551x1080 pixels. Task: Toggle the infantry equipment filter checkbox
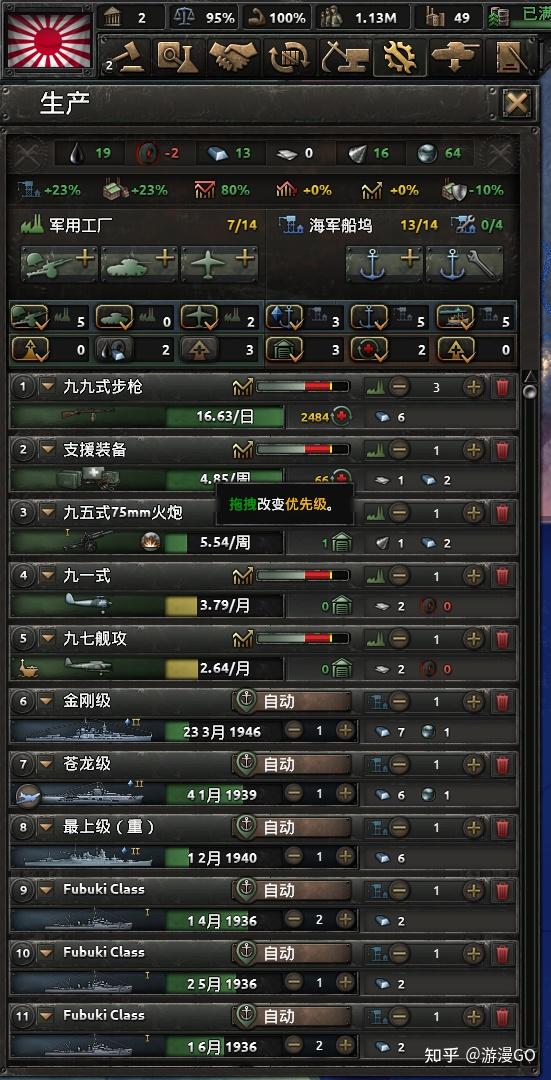tap(30, 318)
